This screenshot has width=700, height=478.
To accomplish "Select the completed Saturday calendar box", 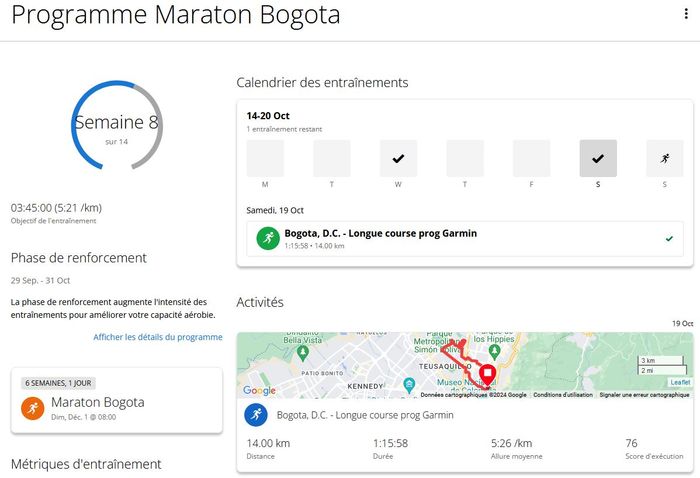I will pyautogui.click(x=598, y=158).
